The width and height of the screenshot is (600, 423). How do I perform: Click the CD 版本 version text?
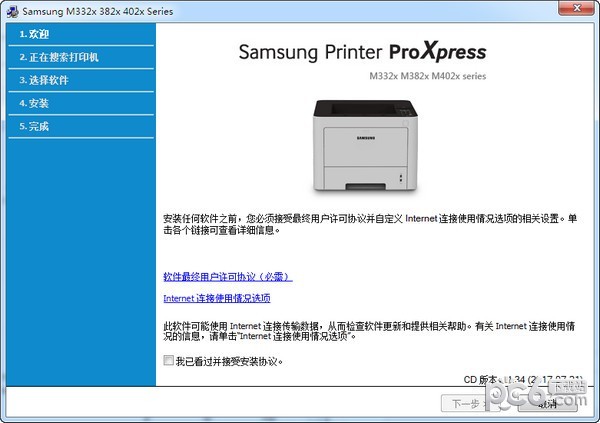point(523,379)
